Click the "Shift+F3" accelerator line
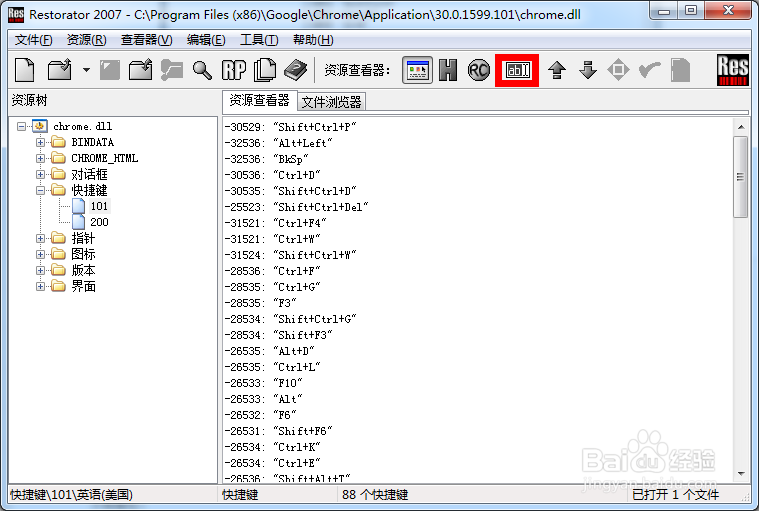 pyautogui.click(x=278, y=335)
